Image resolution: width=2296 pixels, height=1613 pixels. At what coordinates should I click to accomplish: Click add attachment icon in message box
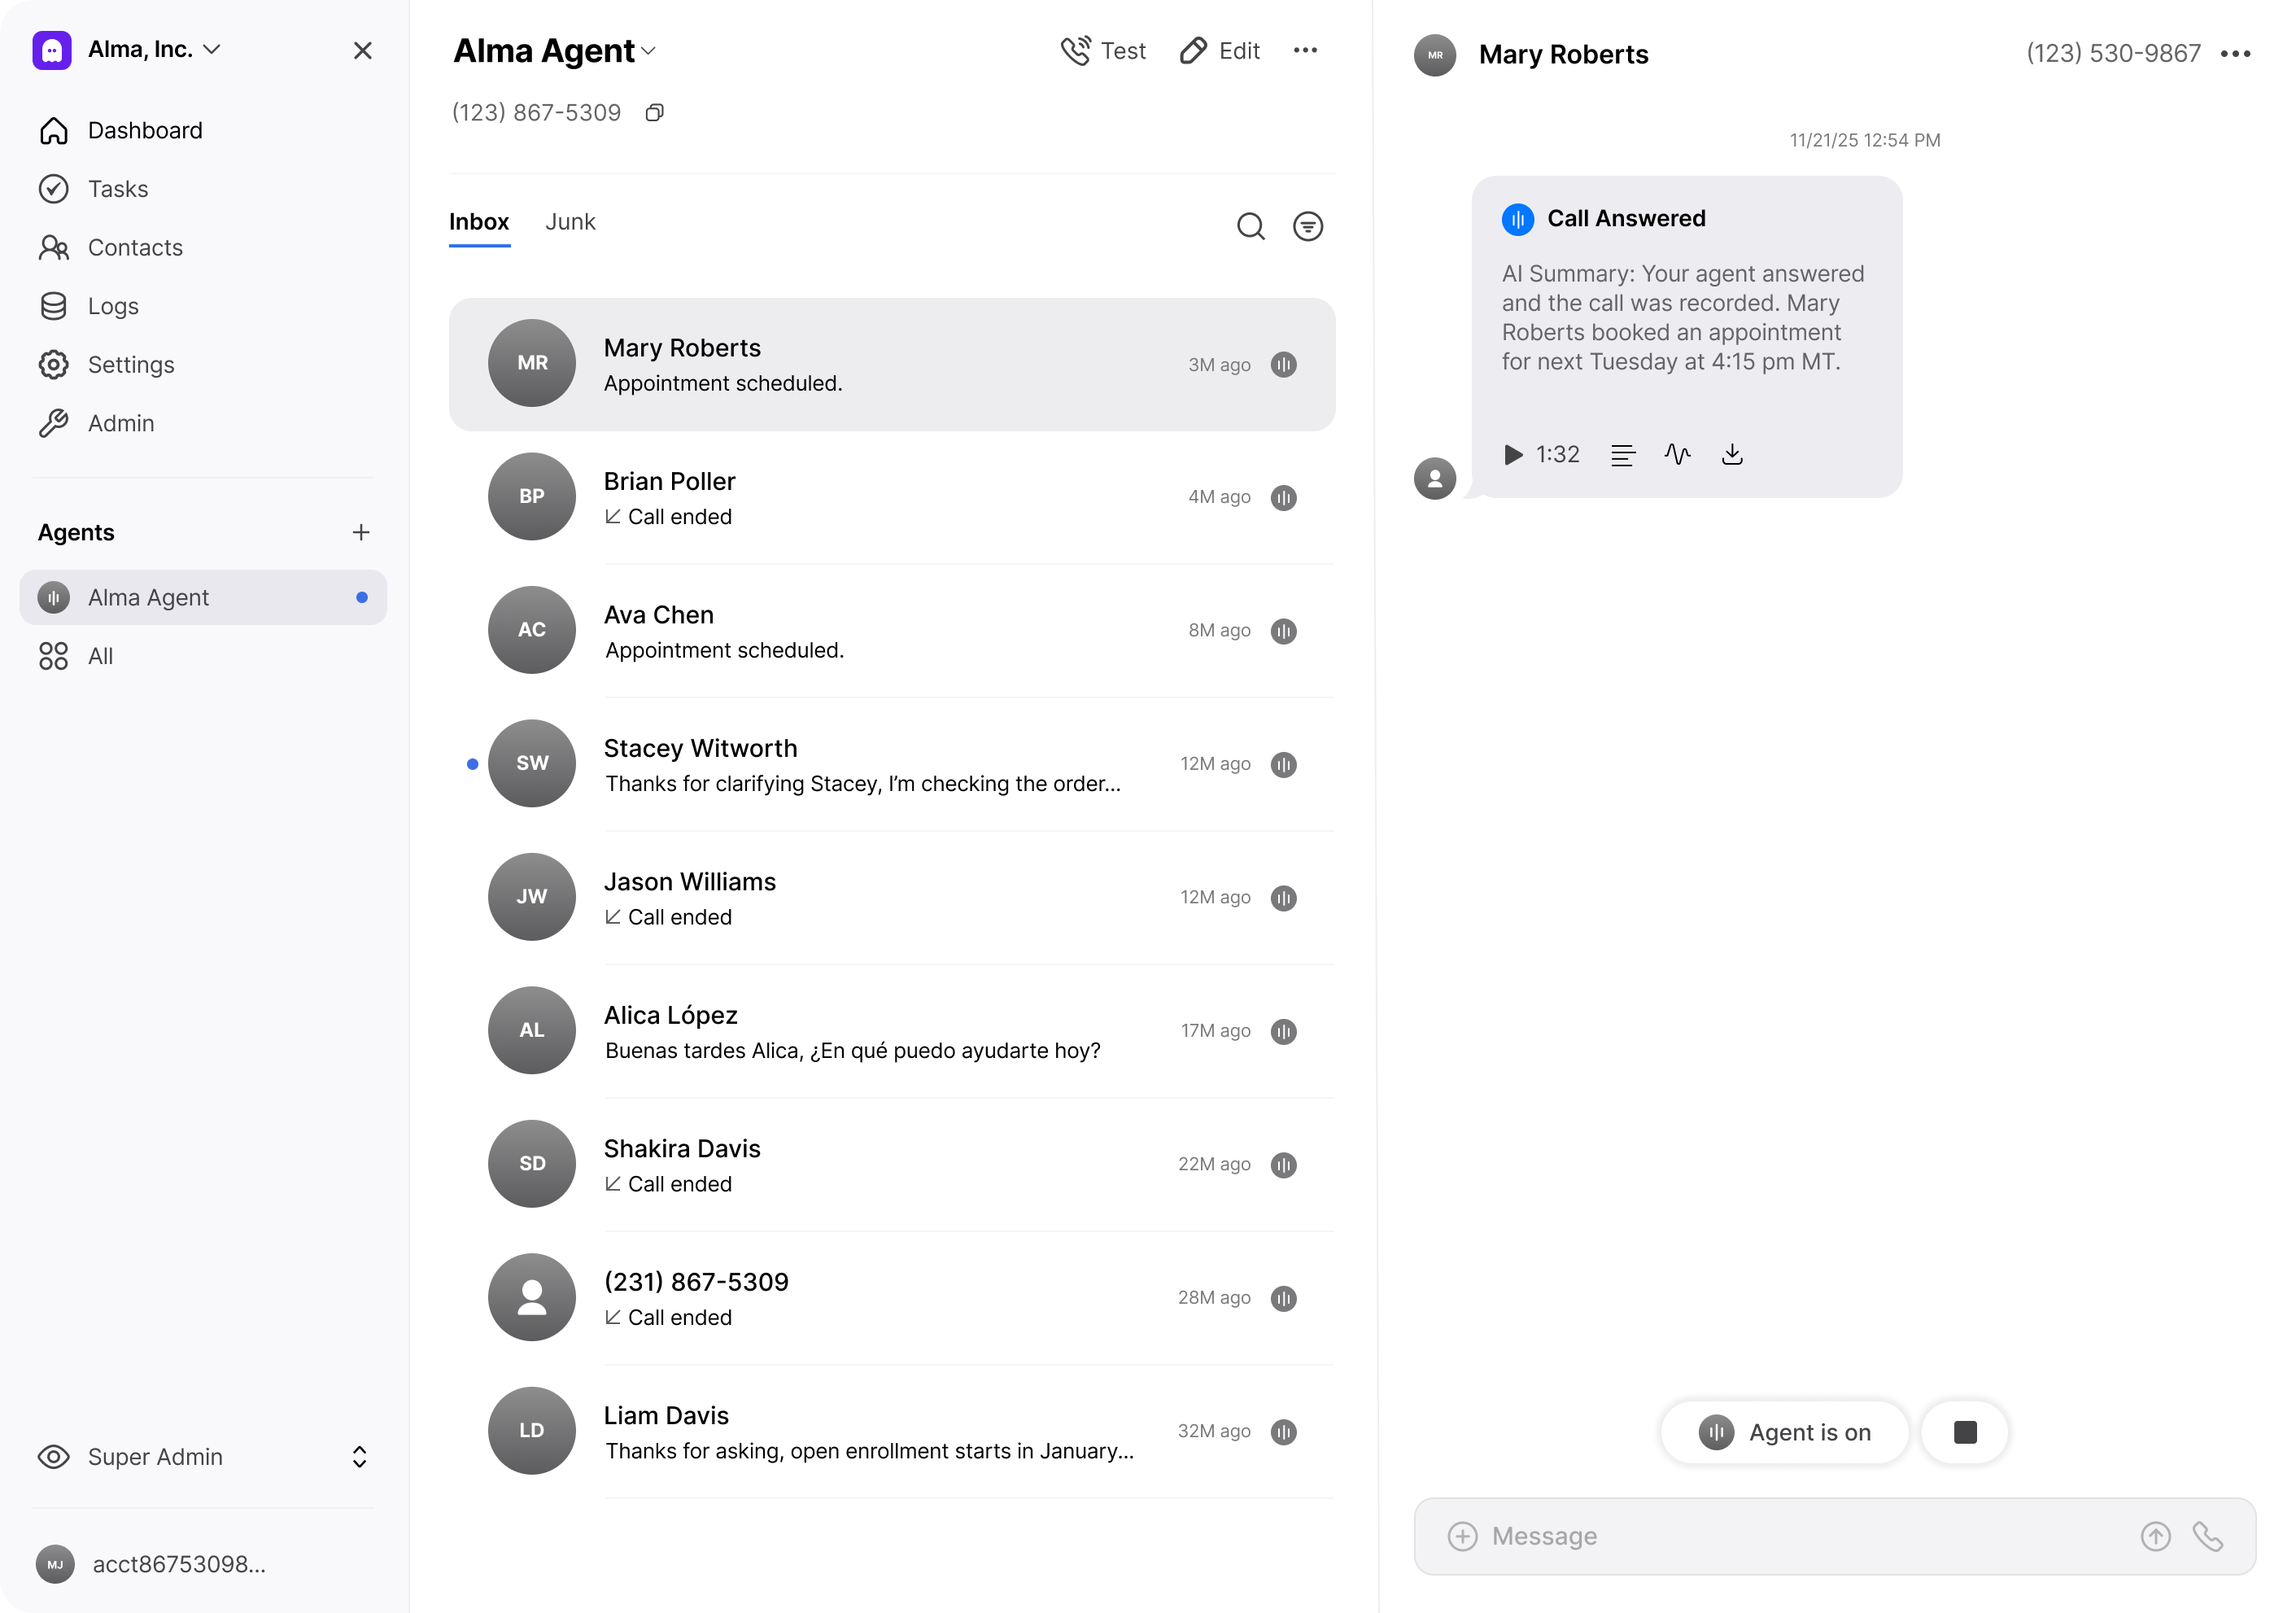point(1462,1536)
